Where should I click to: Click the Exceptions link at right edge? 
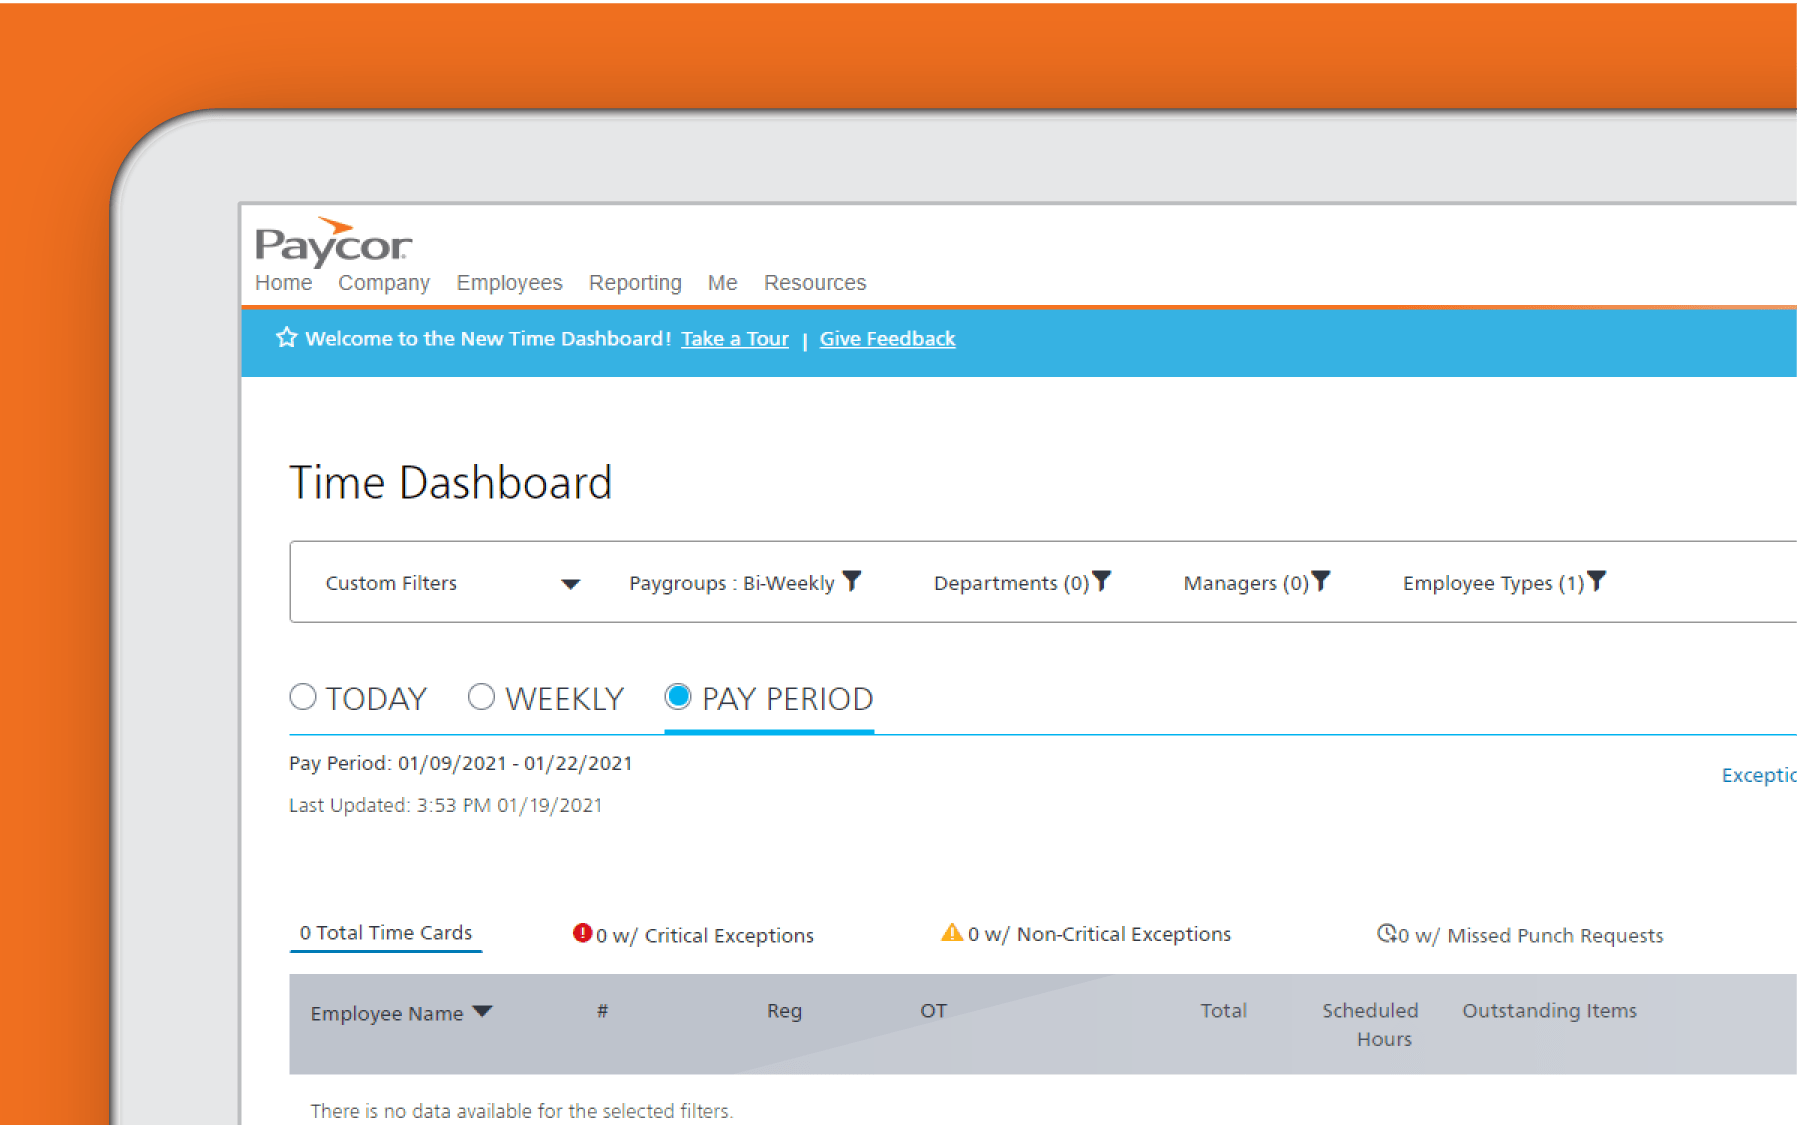pyautogui.click(x=1759, y=775)
